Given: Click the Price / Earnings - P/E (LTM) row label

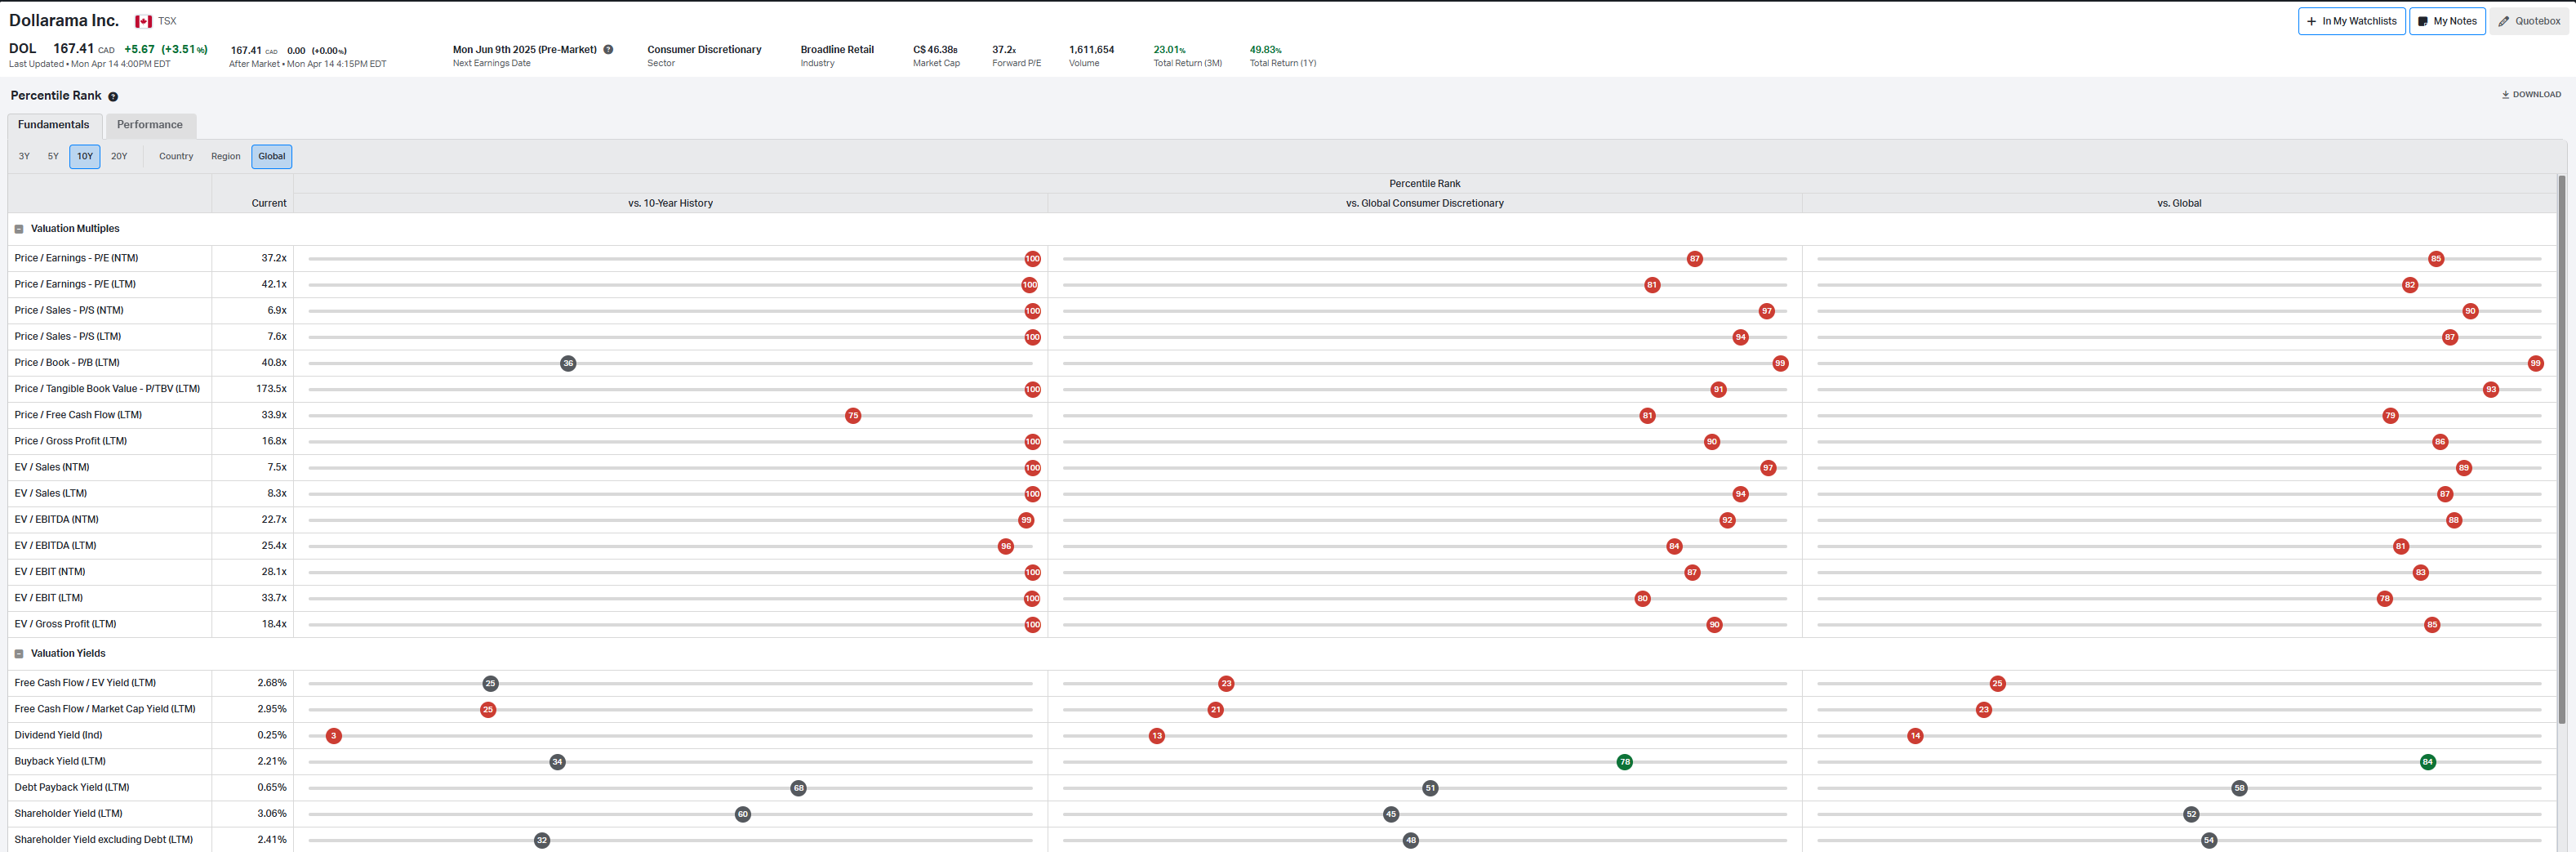Looking at the screenshot, I should (75, 285).
